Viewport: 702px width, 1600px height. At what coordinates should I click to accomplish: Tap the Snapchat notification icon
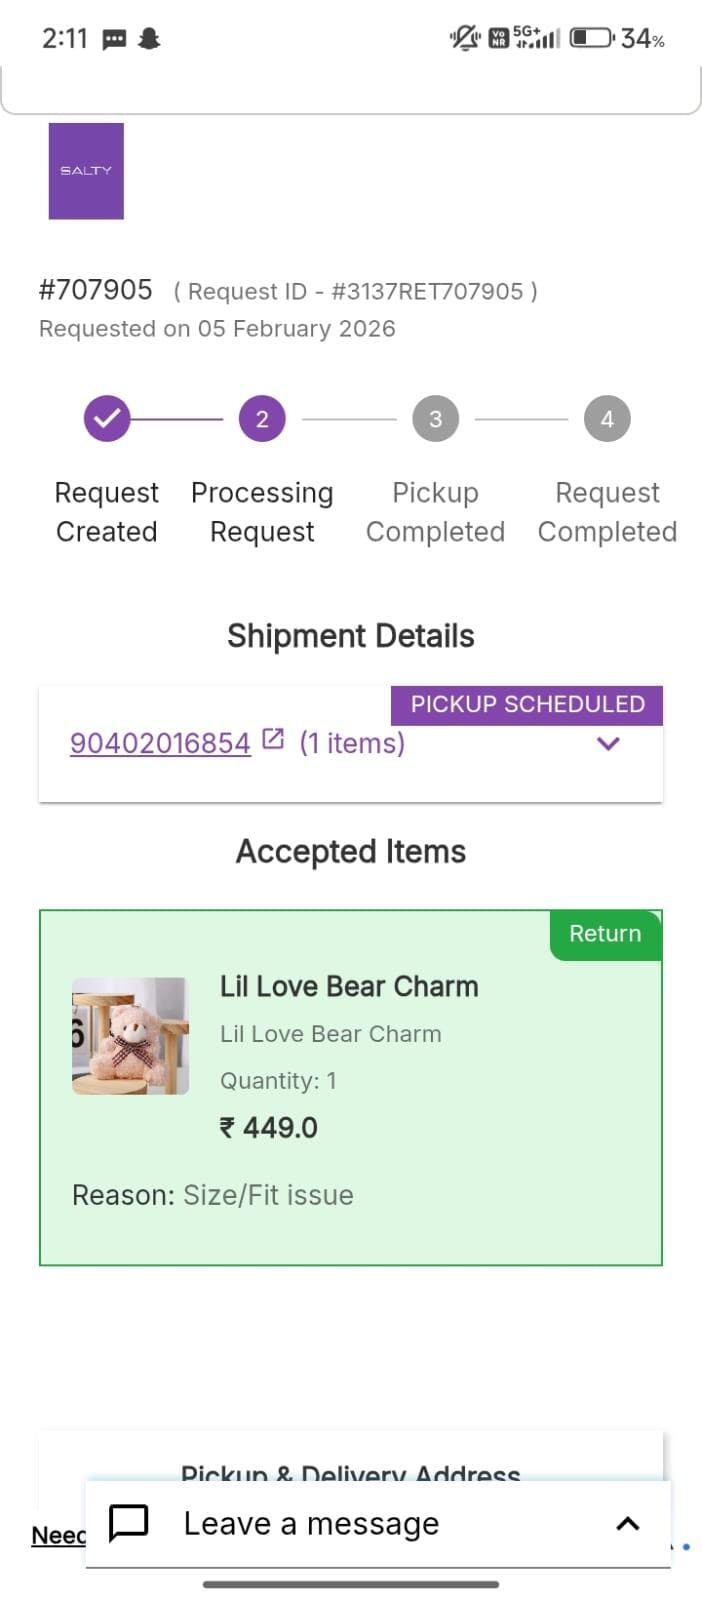click(149, 39)
